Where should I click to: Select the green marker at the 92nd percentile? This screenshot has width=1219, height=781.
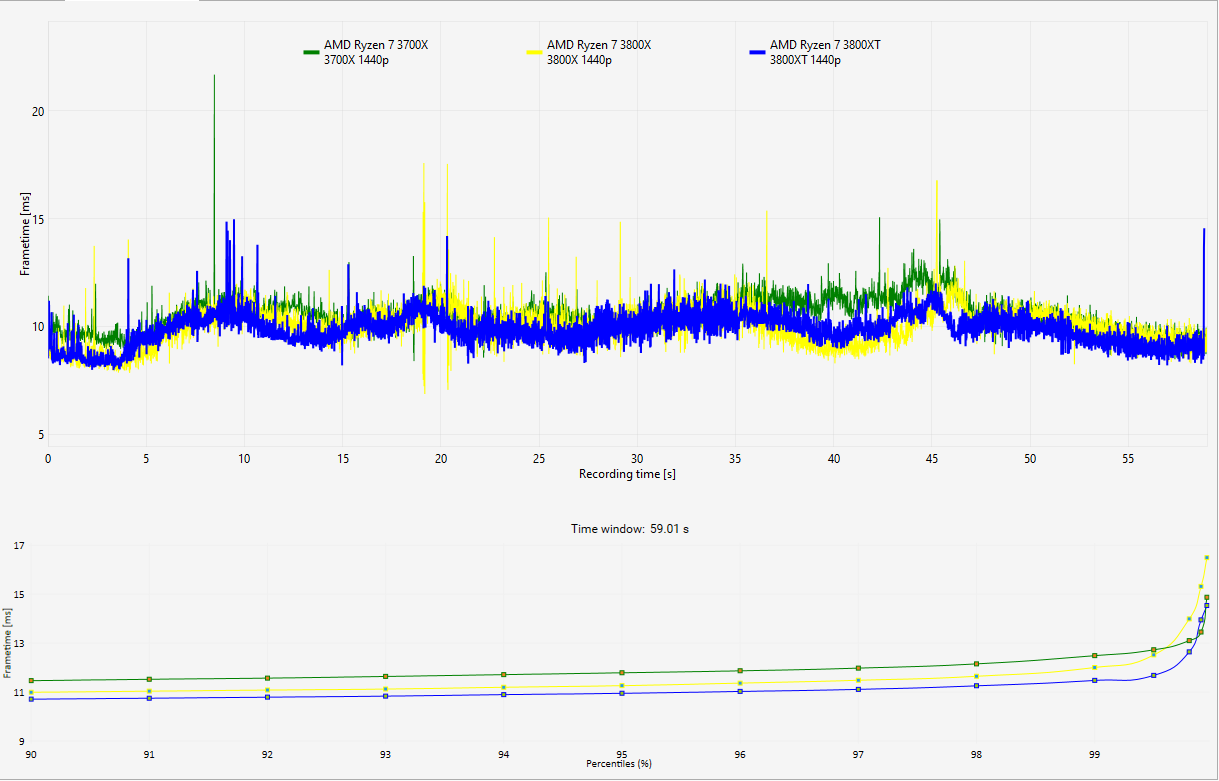click(x=267, y=678)
